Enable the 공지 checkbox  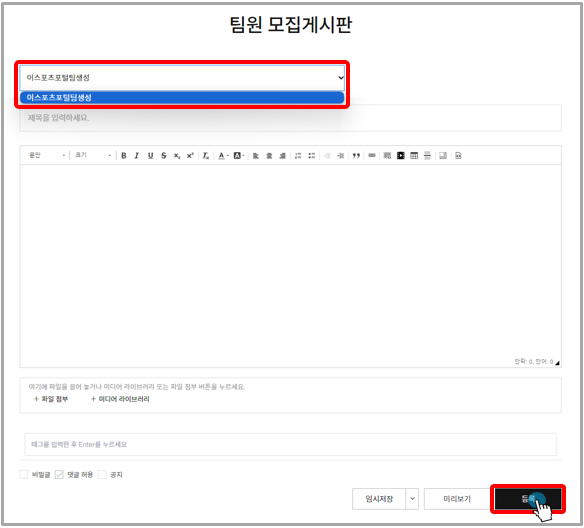[102, 474]
